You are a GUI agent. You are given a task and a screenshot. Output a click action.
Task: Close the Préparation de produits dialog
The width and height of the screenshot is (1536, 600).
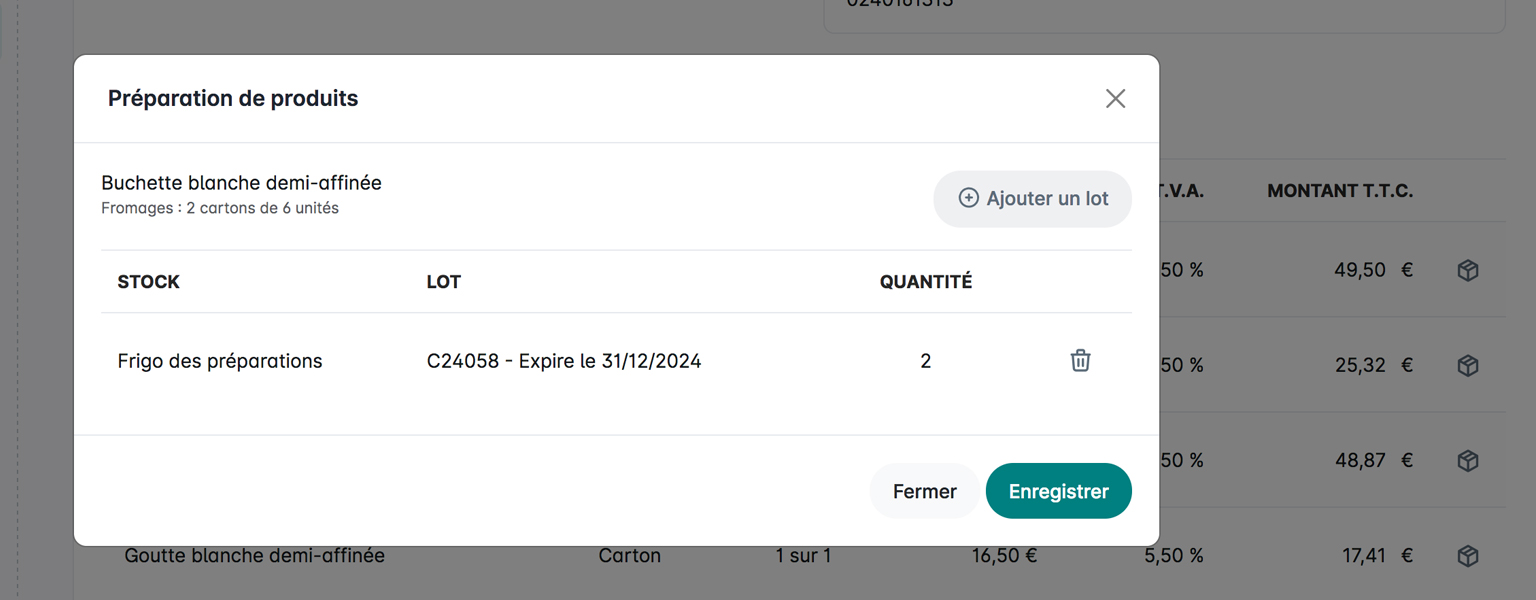pos(1115,98)
